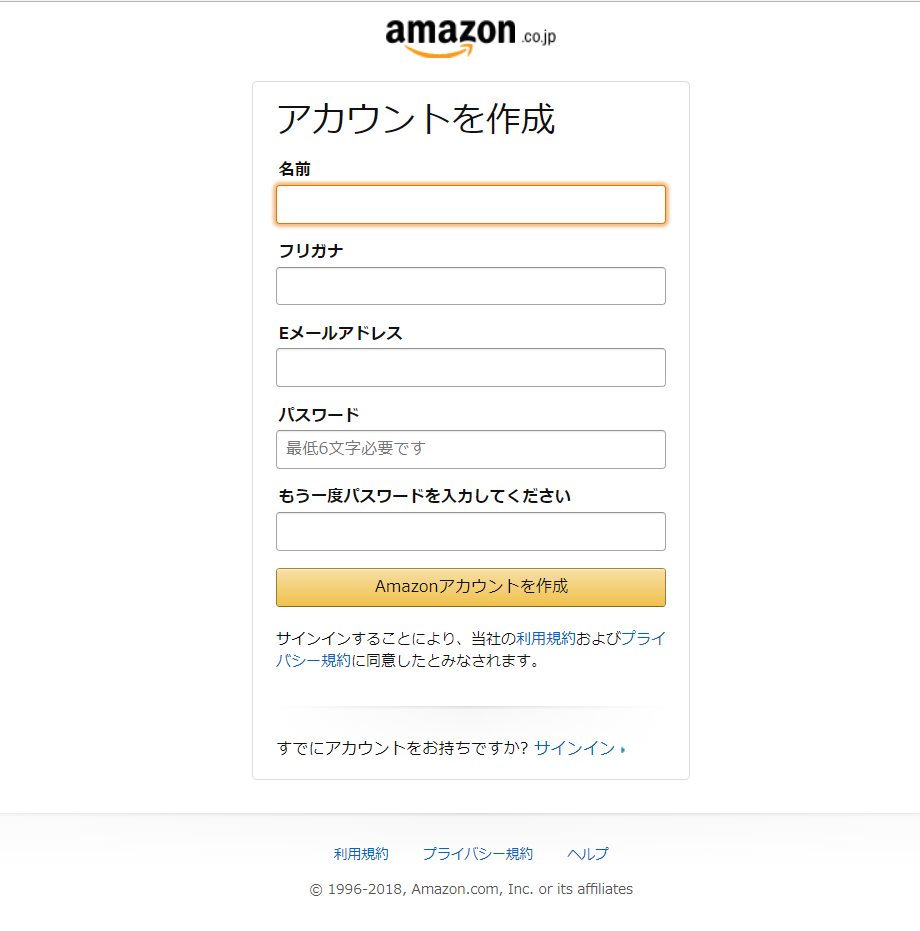Image resolution: width=920 pixels, height=931 pixels.
Task: Open the footer 利用規約 link
Action: pos(361,854)
